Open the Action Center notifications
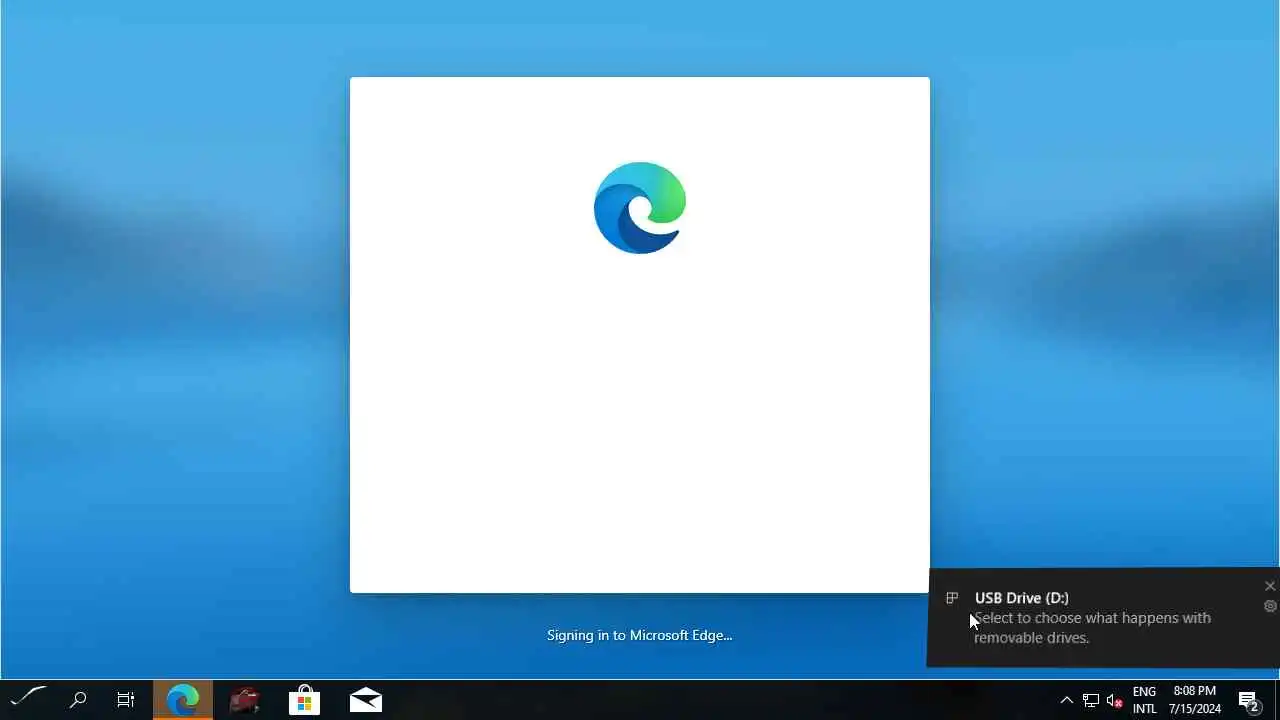 (x=1249, y=700)
